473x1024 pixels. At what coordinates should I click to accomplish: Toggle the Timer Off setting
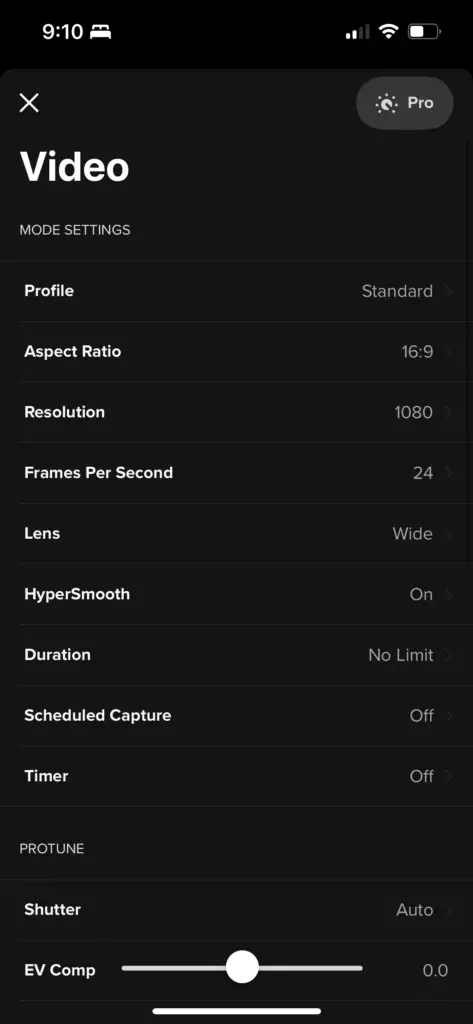point(236,776)
